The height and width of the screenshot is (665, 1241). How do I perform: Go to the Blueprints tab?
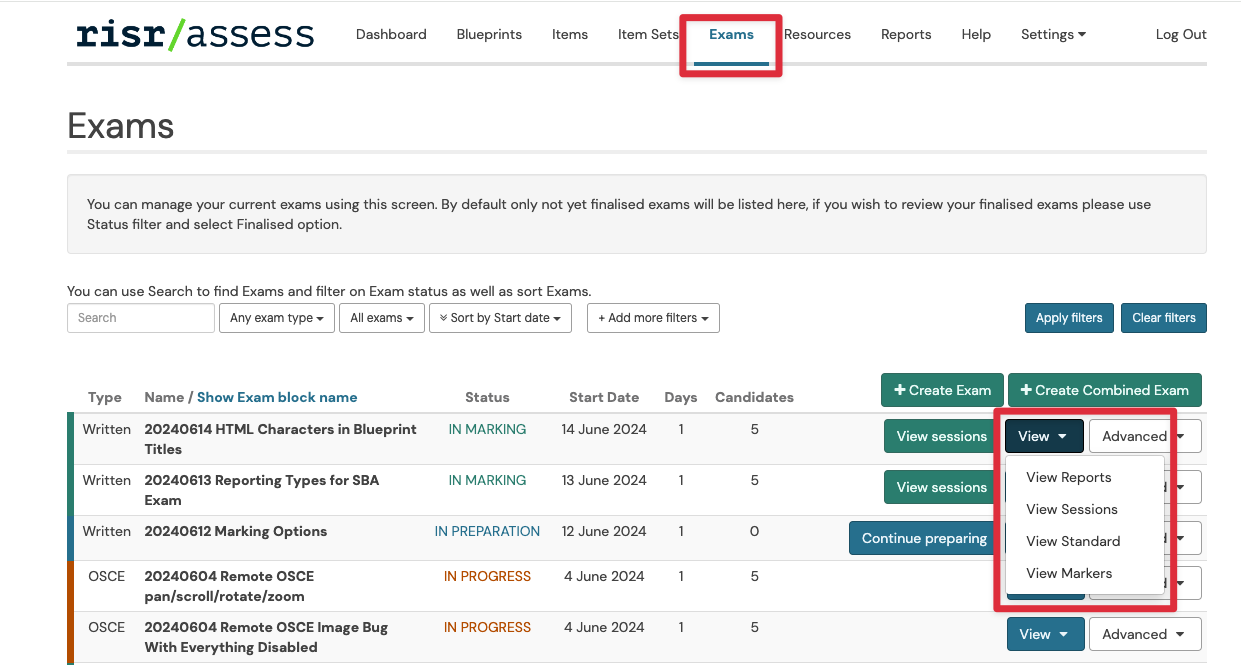(x=489, y=34)
